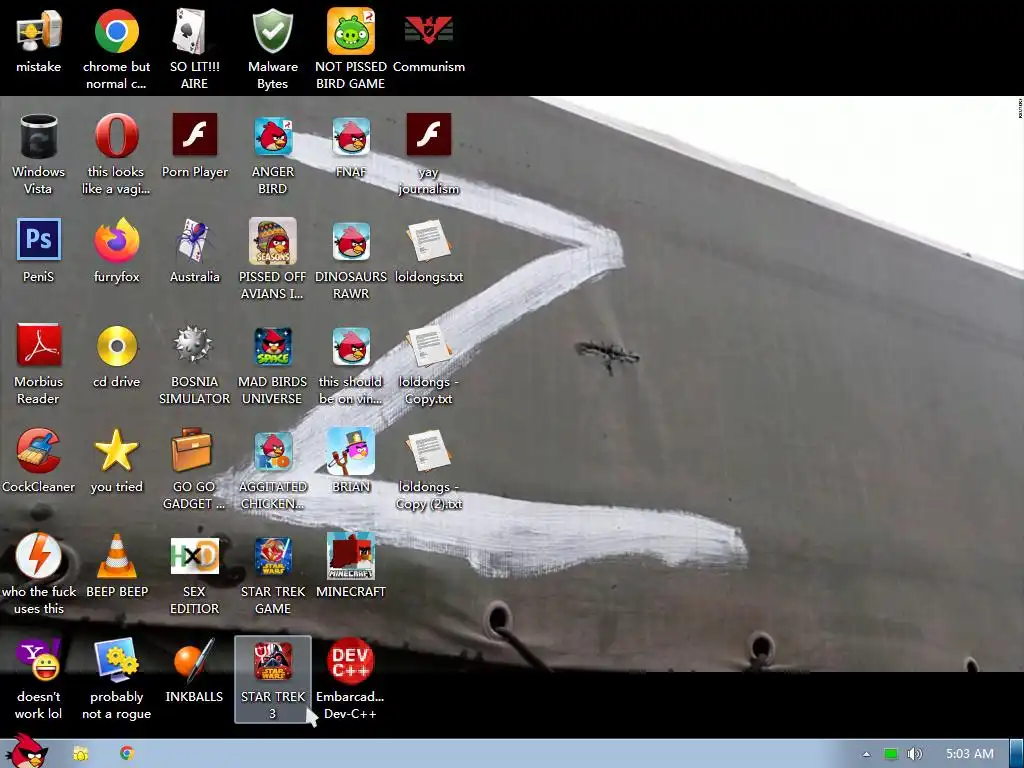The width and height of the screenshot is (1024, 768).
Task: Open the Angry Bird Start button
Action: tap(27, 751)
